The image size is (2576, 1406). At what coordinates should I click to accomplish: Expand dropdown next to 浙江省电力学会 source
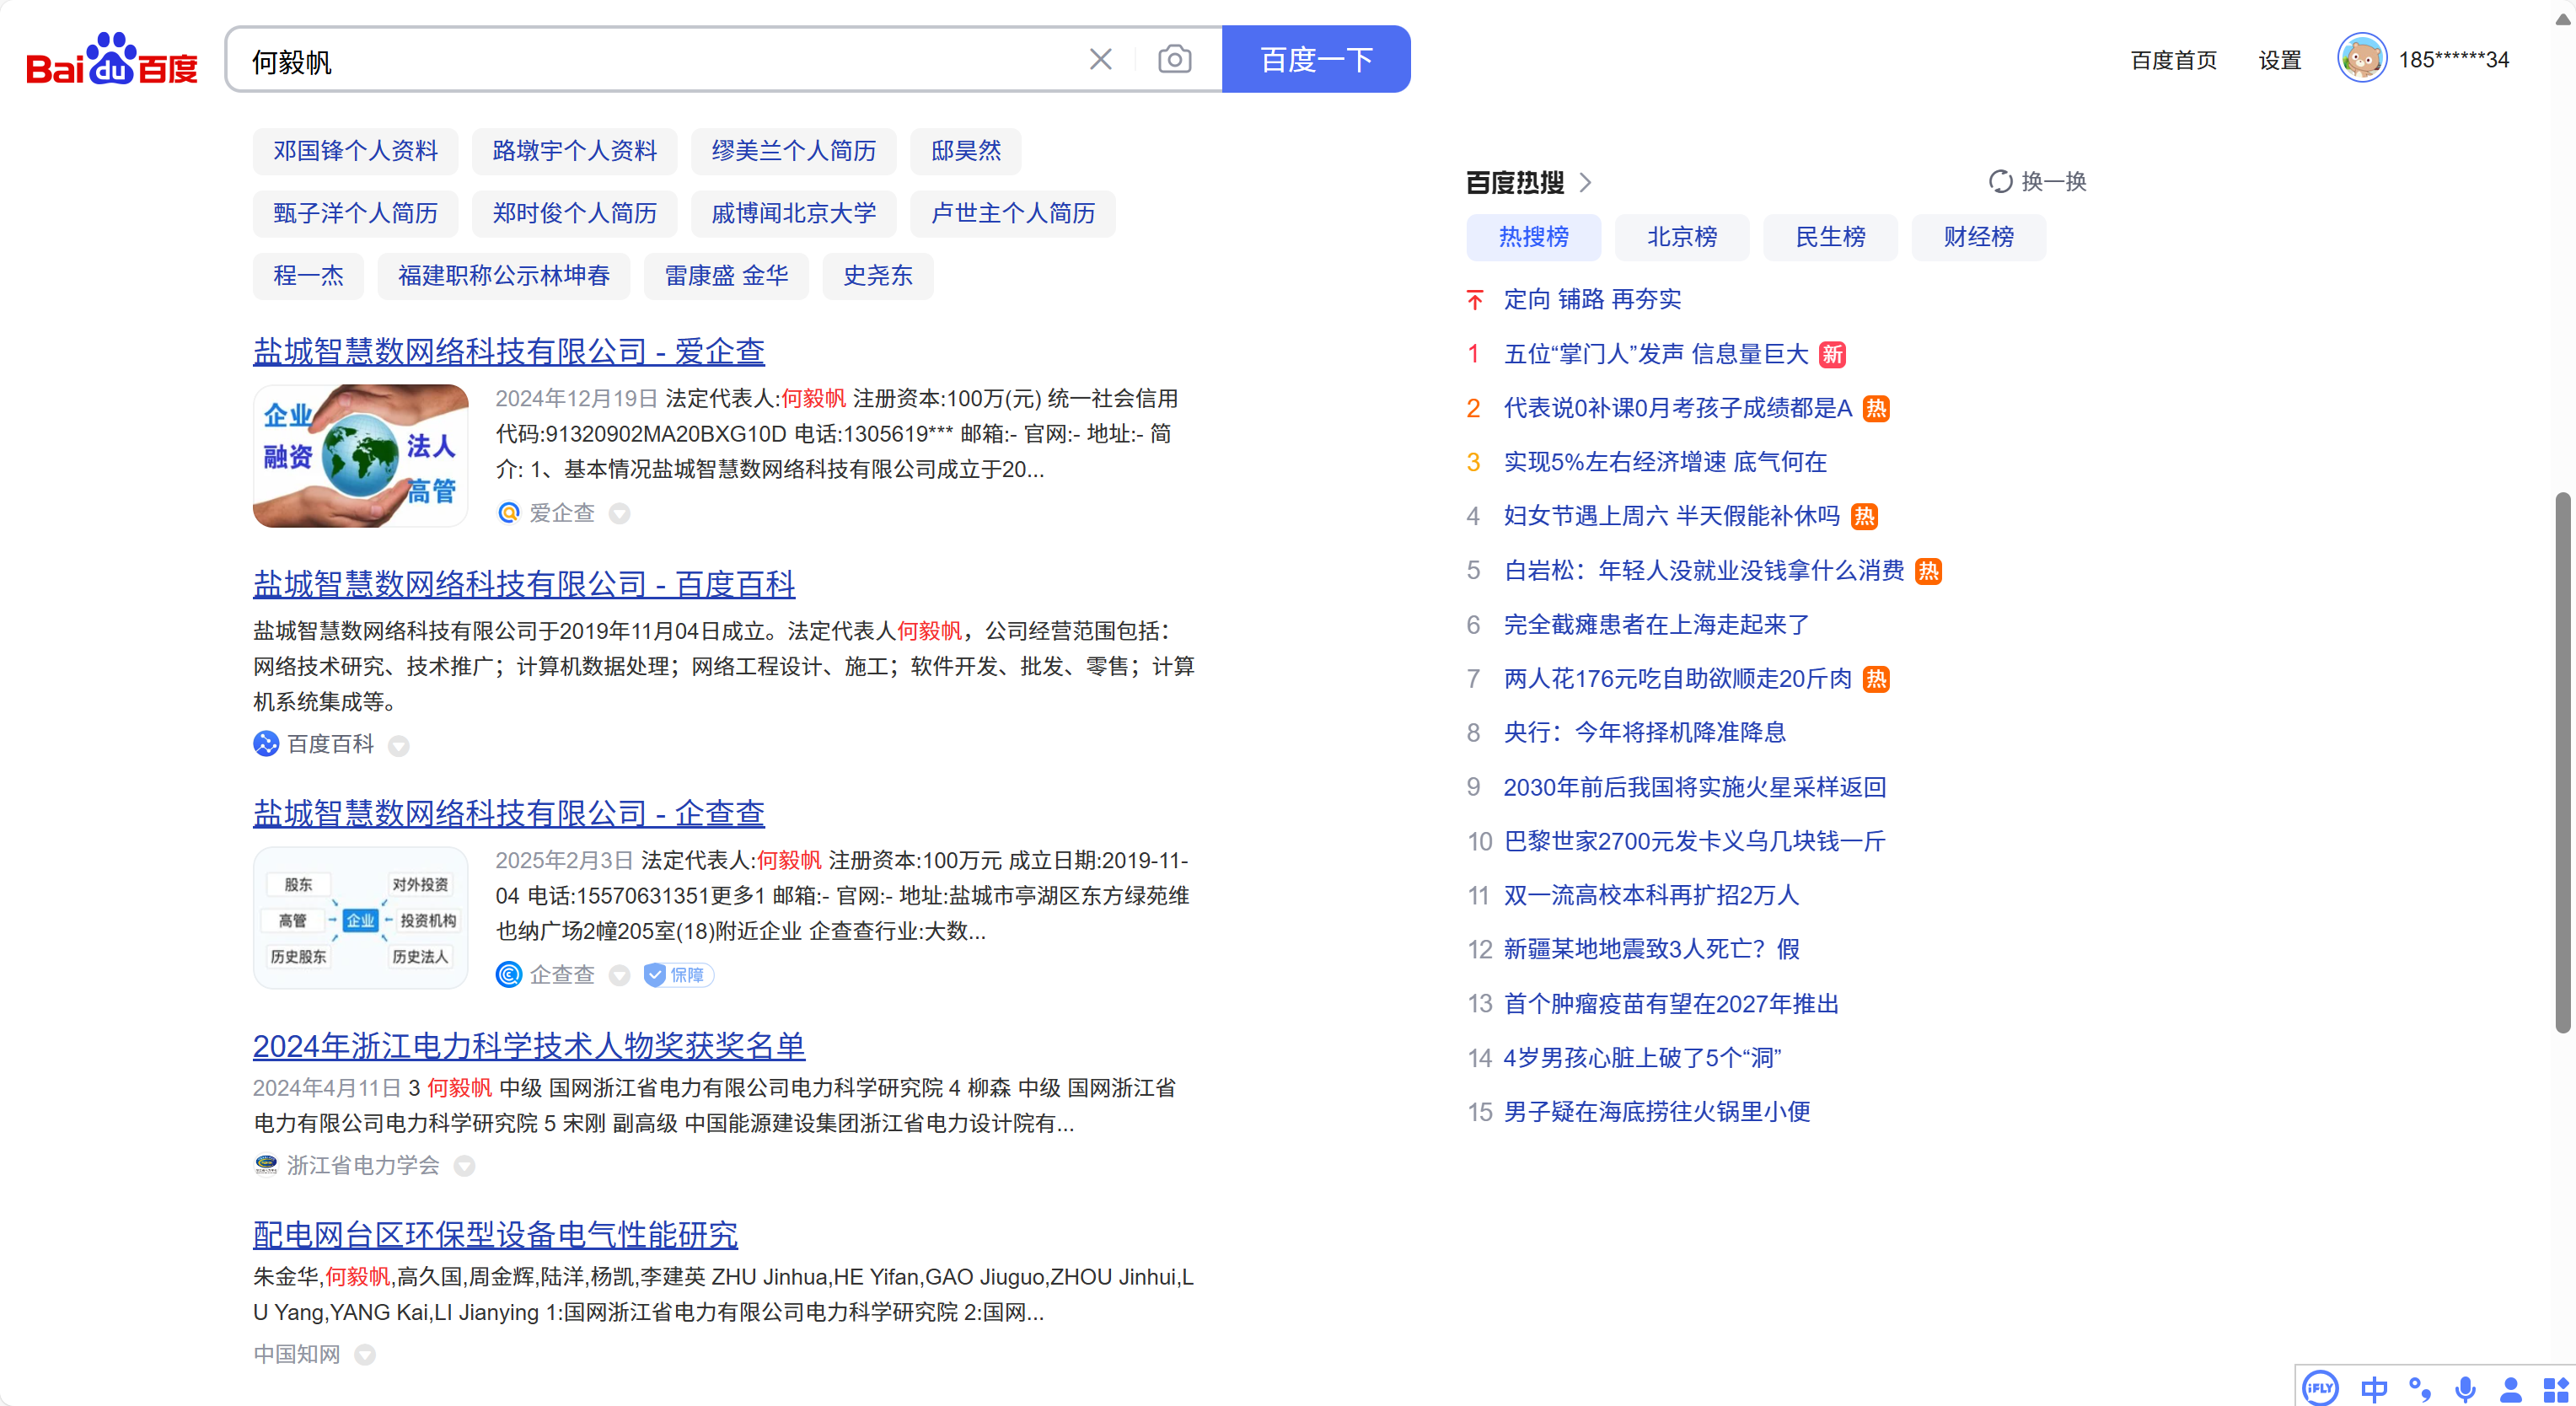click(464, 1166)
